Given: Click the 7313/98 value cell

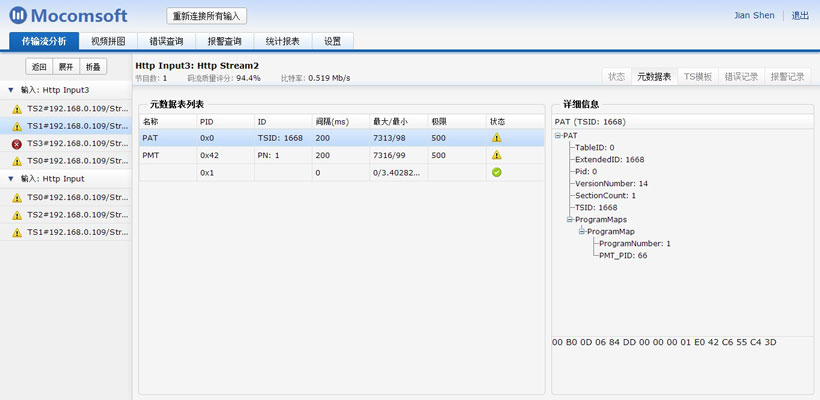Looking at the screenshot, I should click(x=398, y=138).
